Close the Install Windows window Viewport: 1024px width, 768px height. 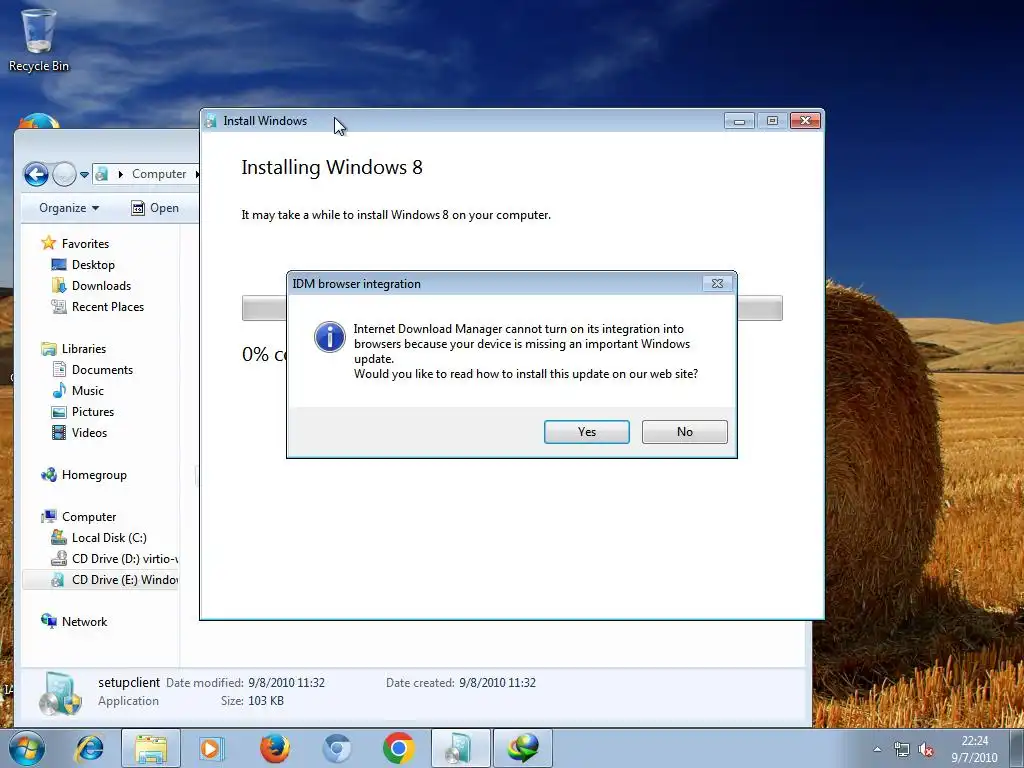pyautogui.click(x=805, y=121)
